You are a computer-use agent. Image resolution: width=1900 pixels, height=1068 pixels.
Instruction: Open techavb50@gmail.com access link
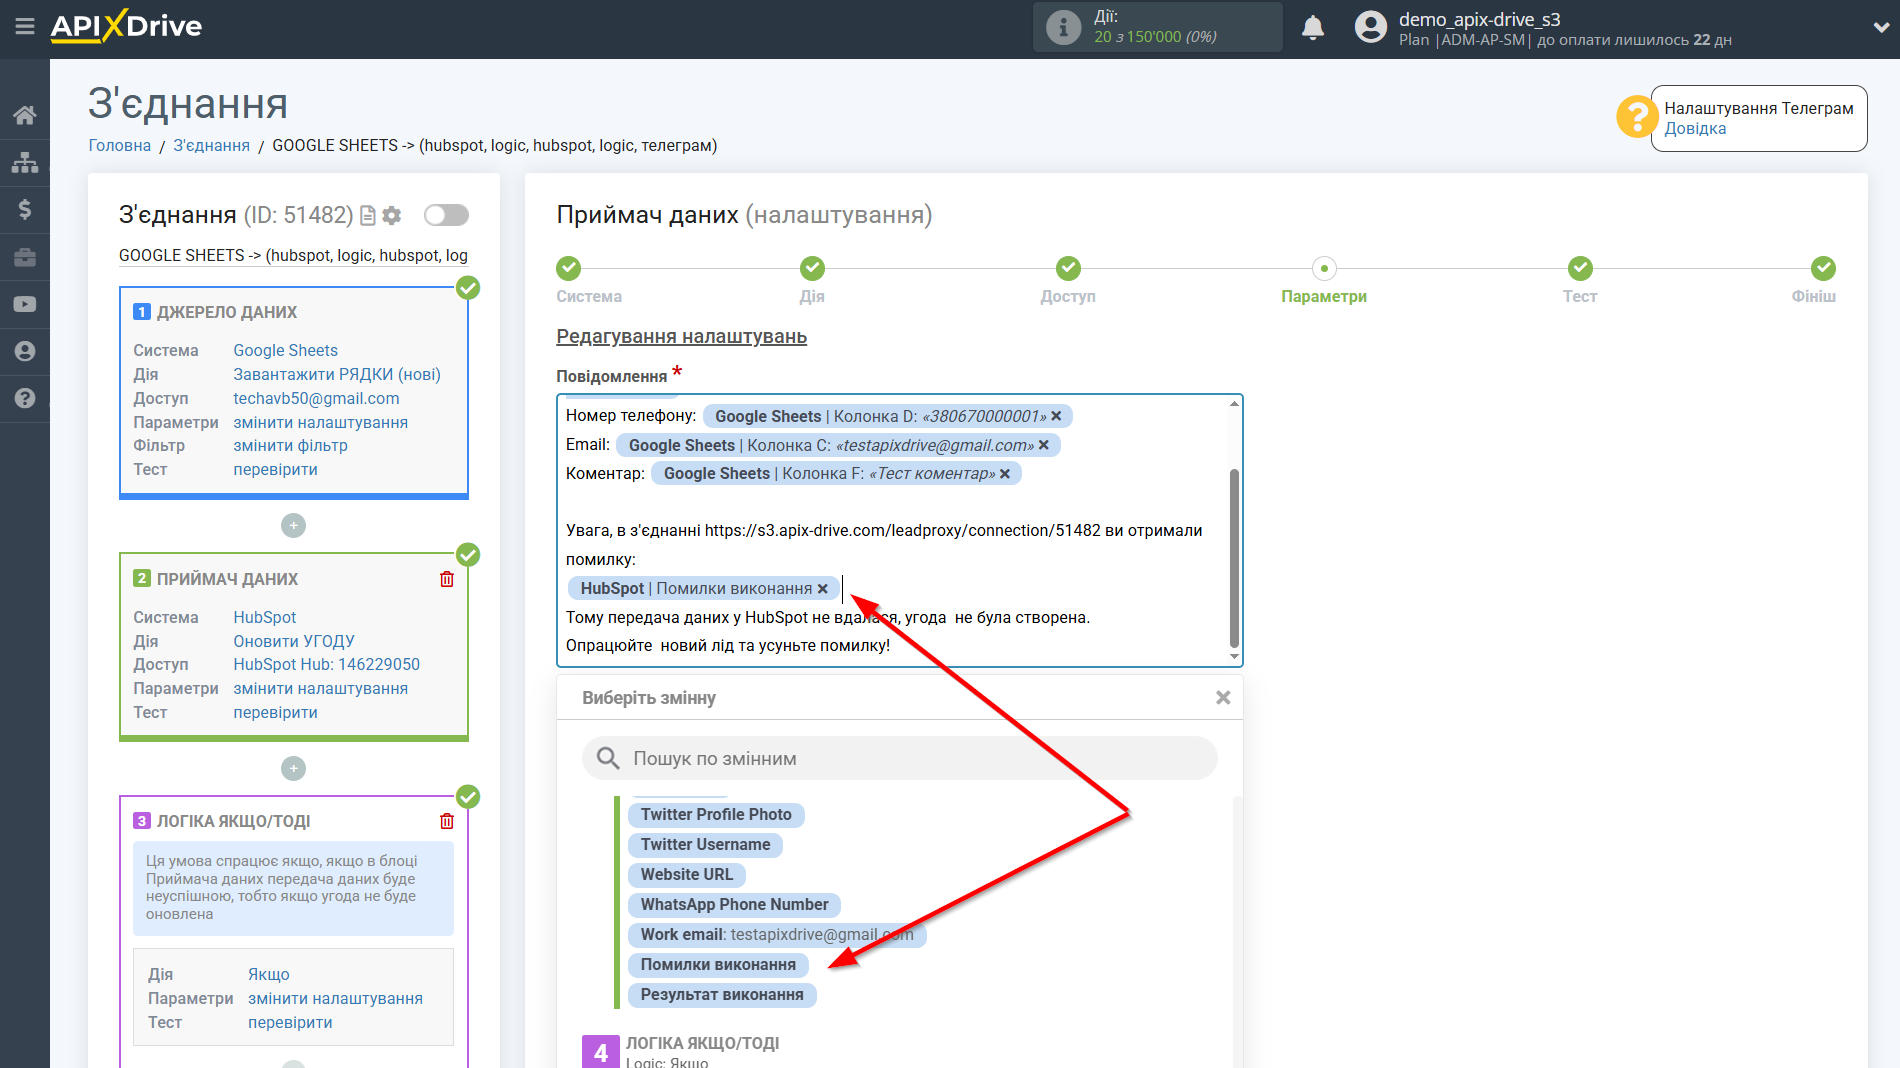pyautogui.click(x=316, y=399)
